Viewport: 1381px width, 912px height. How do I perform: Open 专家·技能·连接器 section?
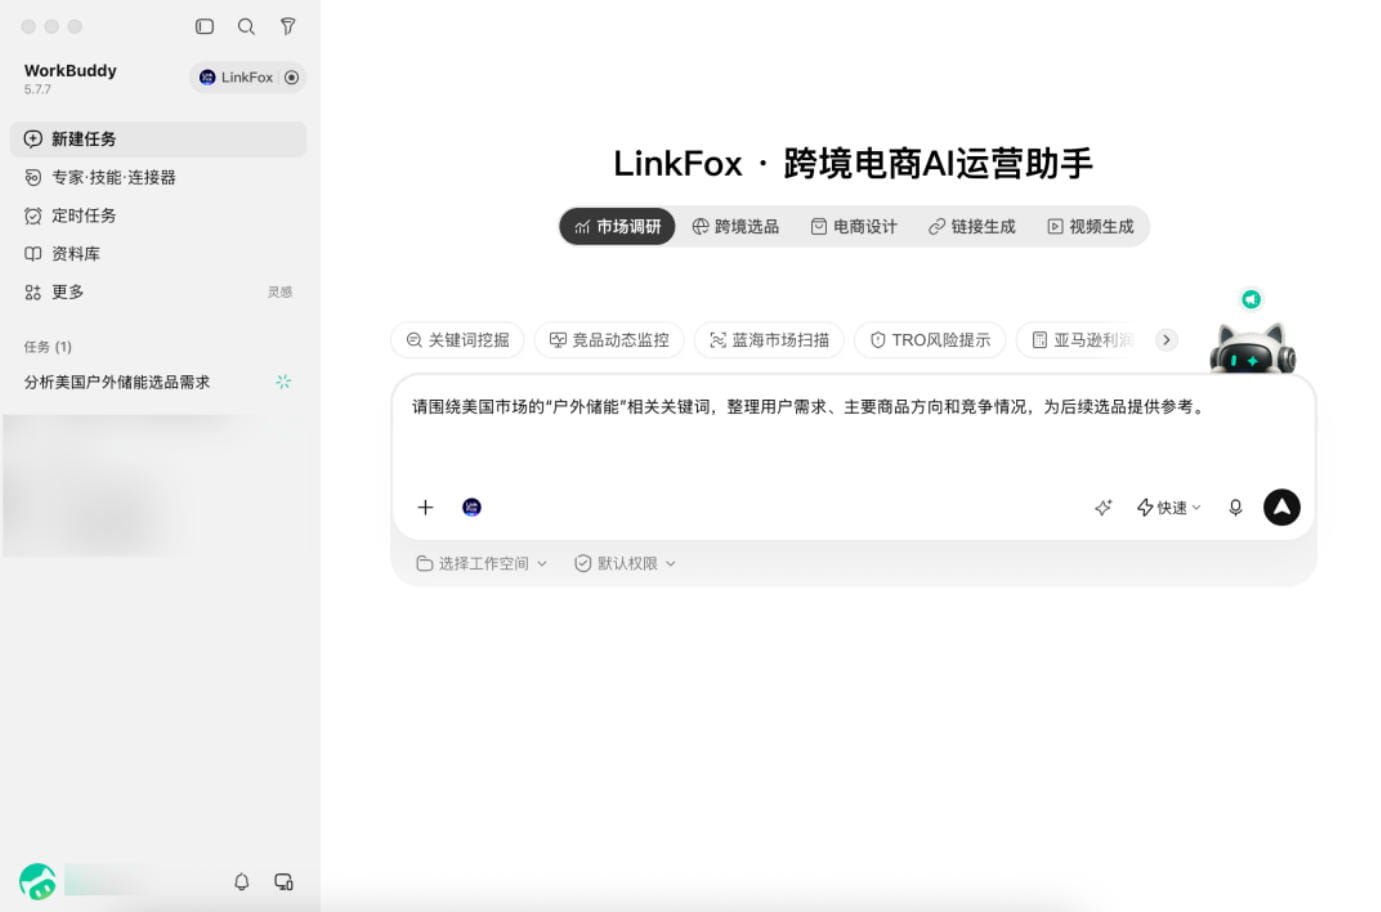coord(158,177)
